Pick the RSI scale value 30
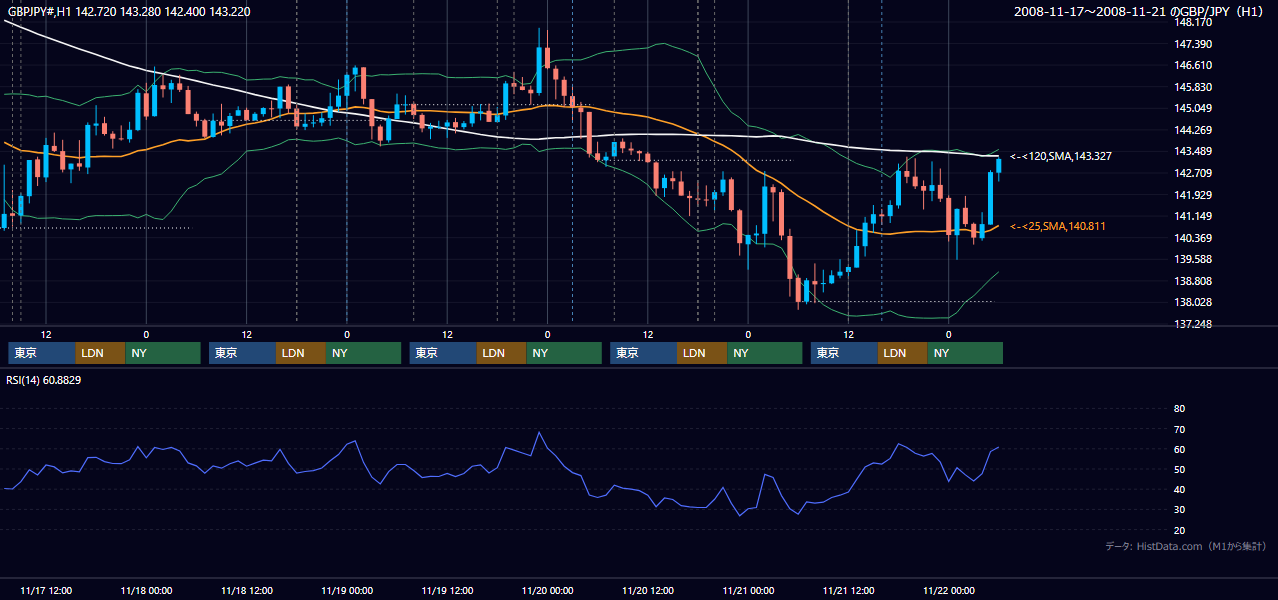Screen dimensions: 1278x600 [x=1179, y=510]
